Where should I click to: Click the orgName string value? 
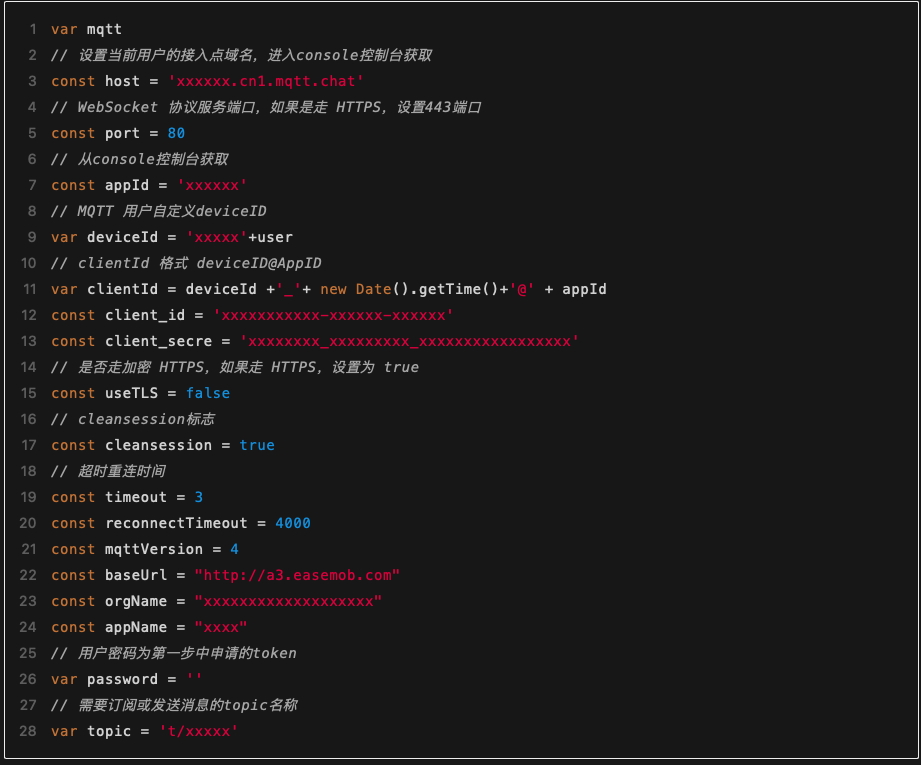click(x=288, y=601)
